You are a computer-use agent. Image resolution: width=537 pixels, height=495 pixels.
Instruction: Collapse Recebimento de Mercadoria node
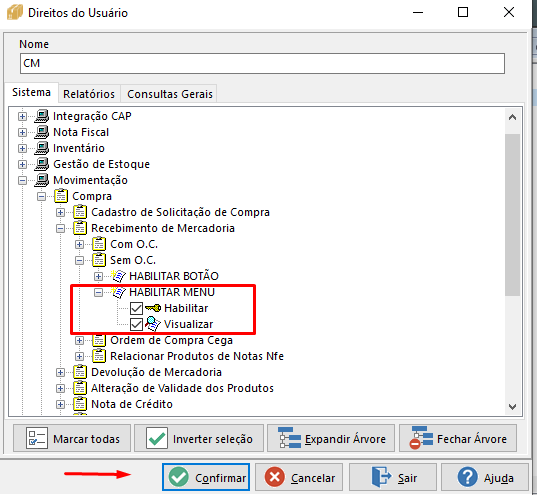coord(60,228)
